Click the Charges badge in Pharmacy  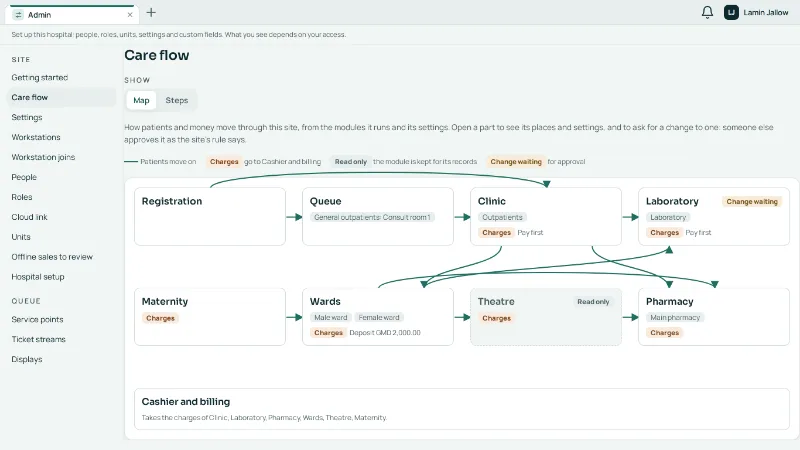[664, 333]
